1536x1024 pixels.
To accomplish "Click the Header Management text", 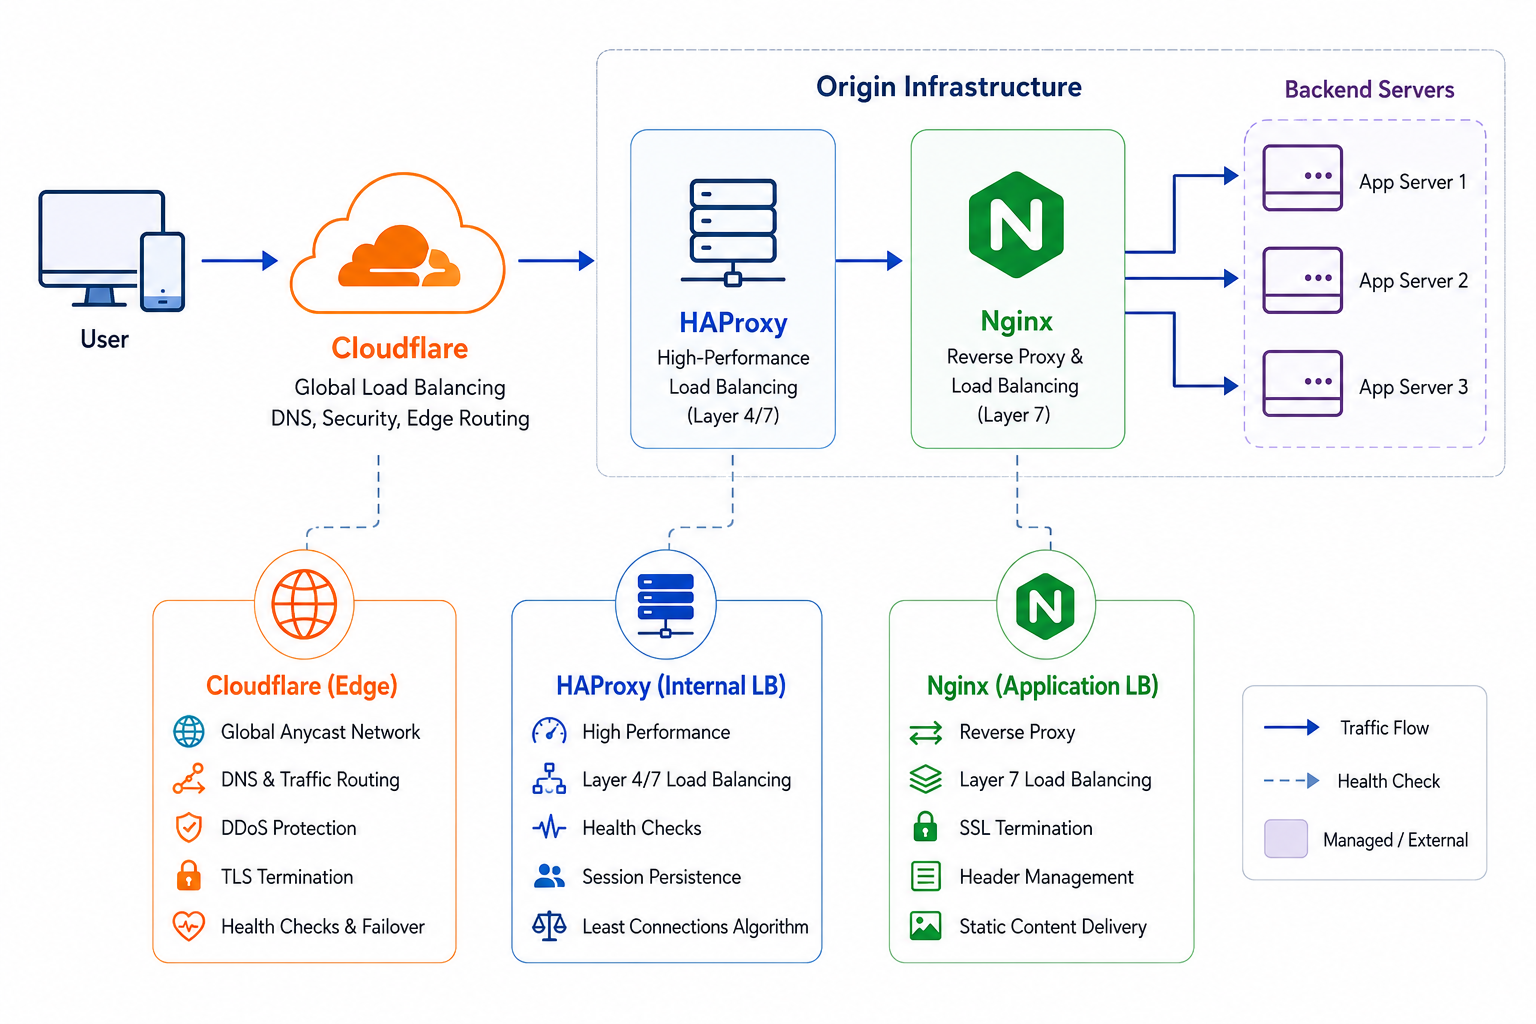I will coord(1046,877).
